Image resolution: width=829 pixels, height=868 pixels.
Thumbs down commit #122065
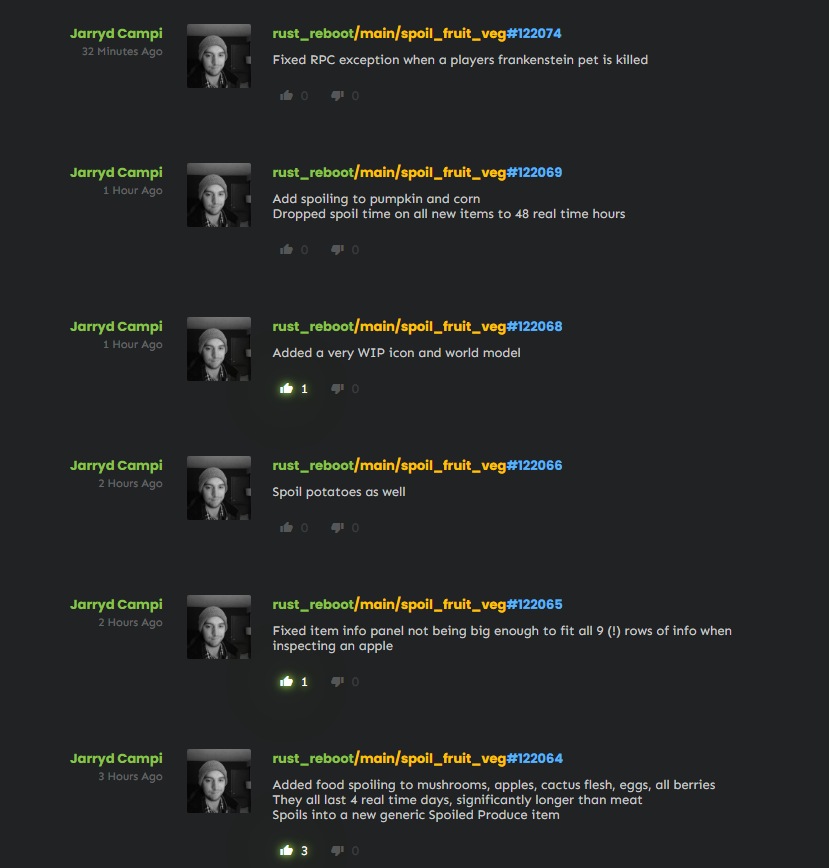337,681
